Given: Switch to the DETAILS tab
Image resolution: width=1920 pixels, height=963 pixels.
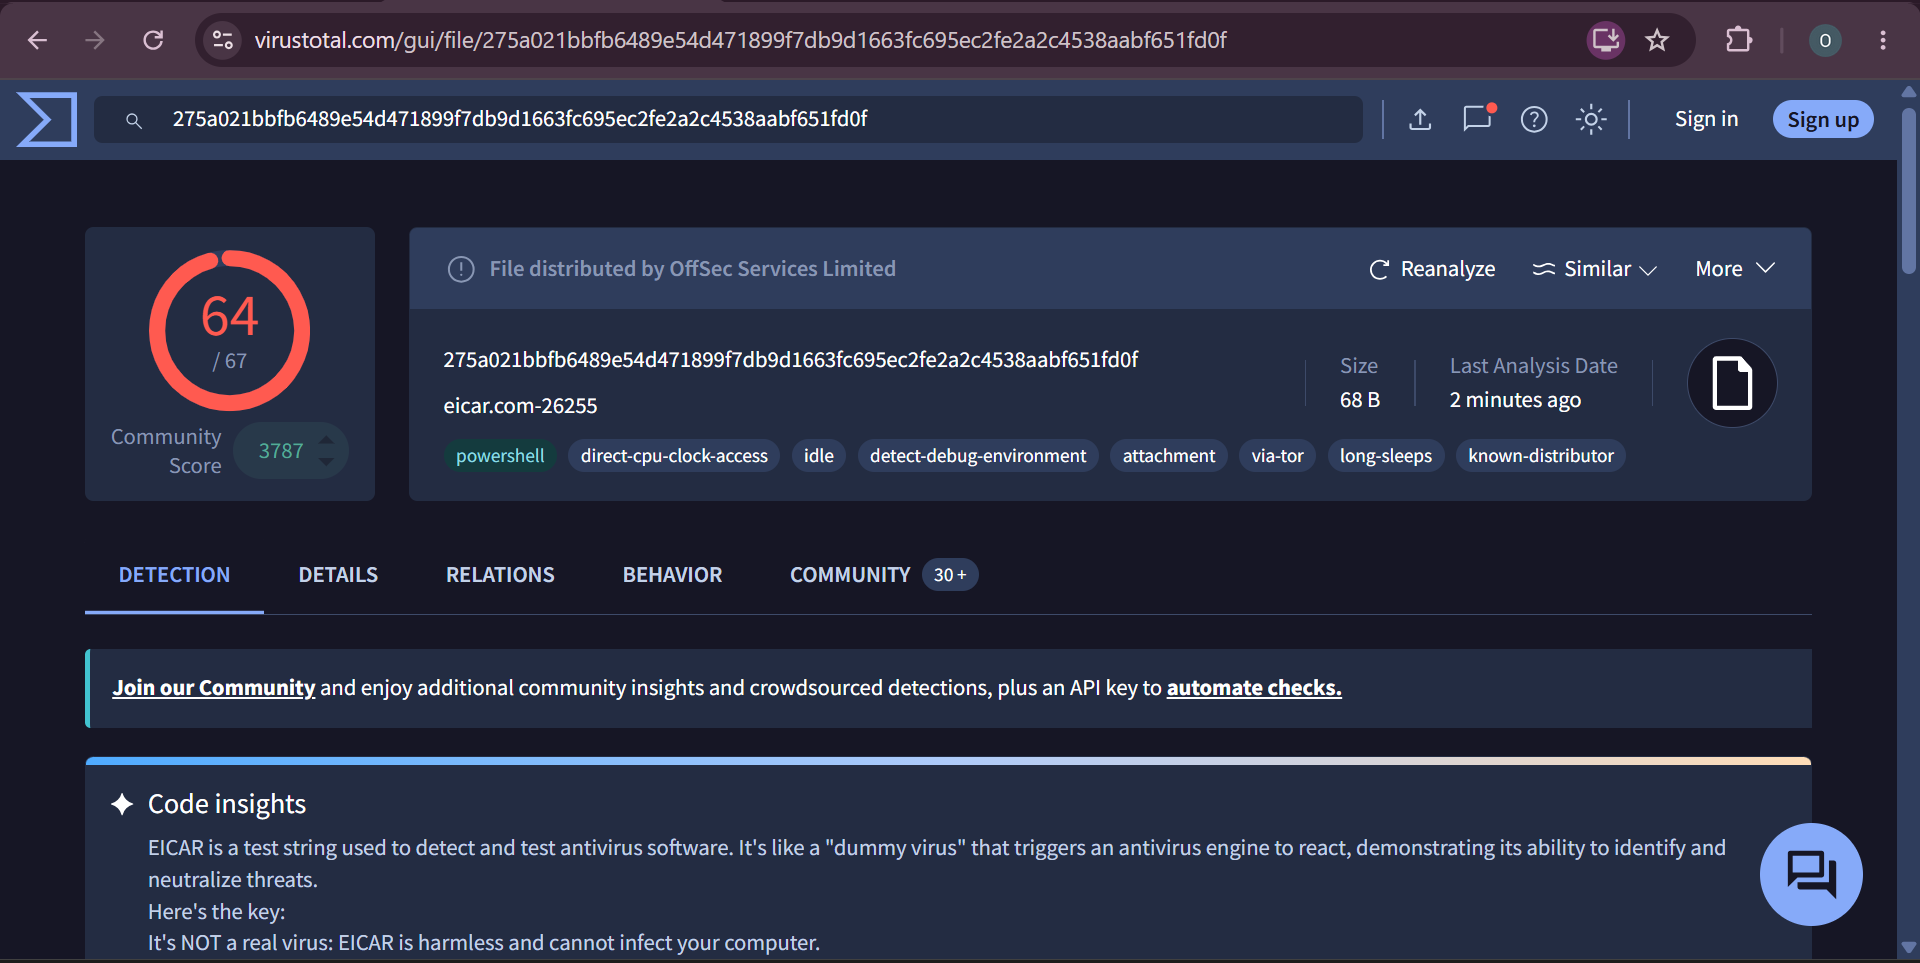Looking at the screenshot, I should click(x=338, y=575).
